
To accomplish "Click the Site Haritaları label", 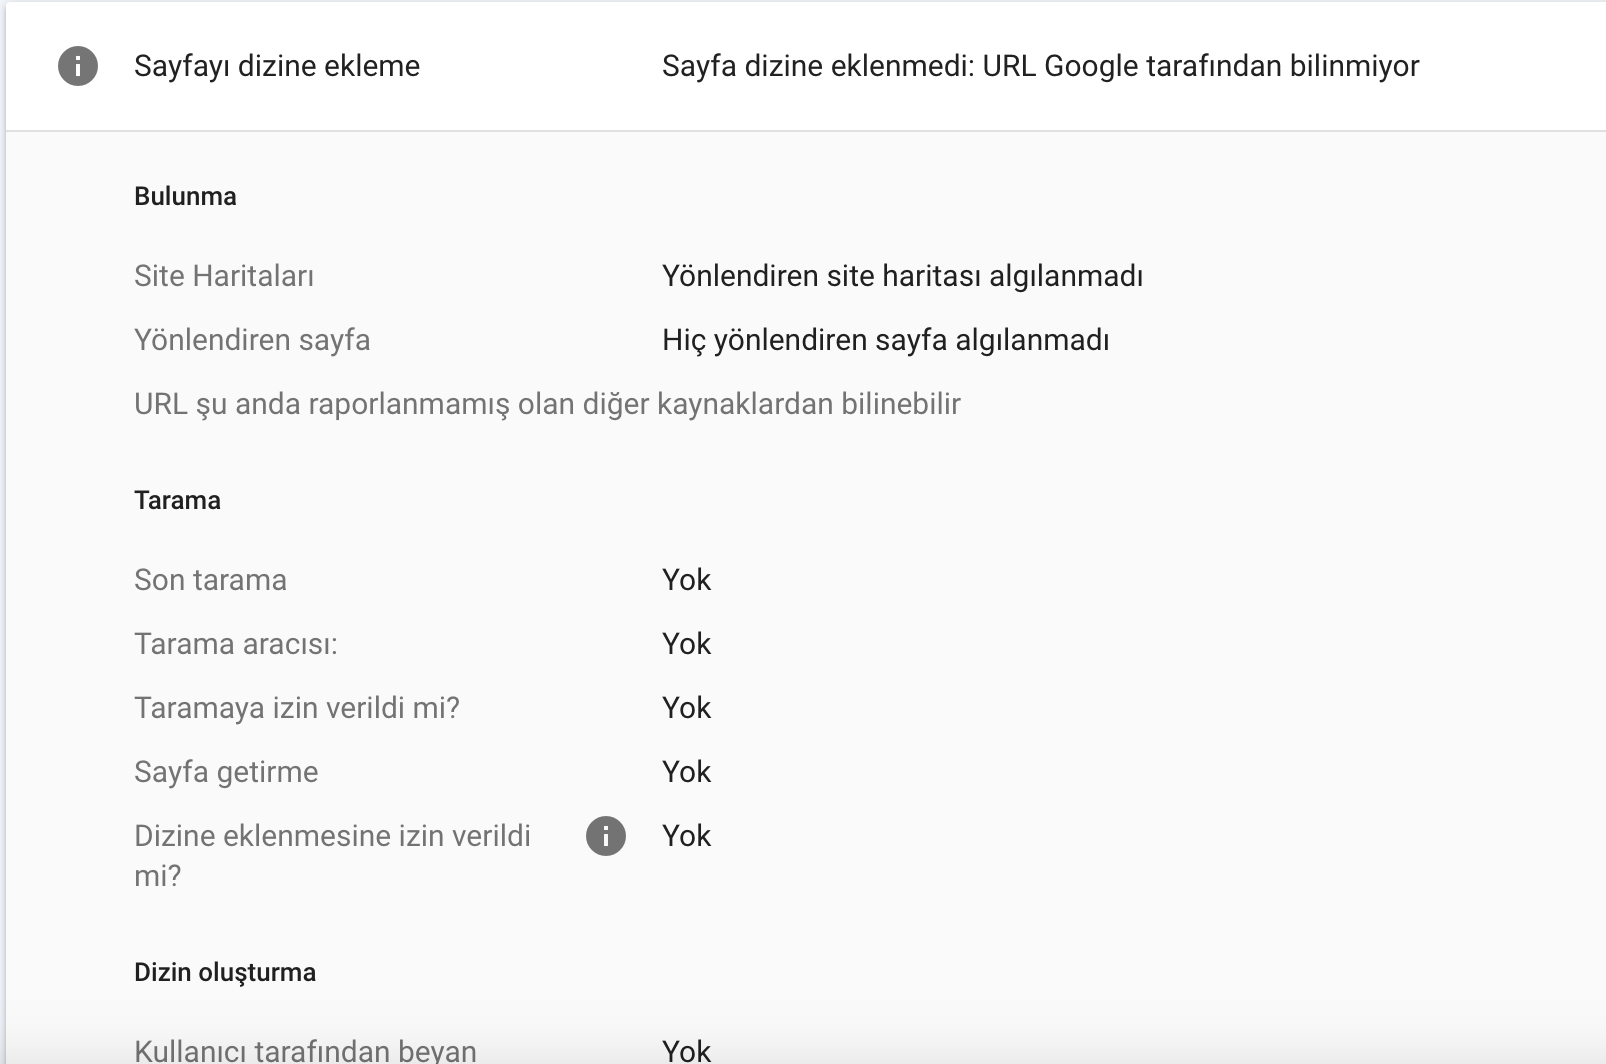I will click(224, 276).
